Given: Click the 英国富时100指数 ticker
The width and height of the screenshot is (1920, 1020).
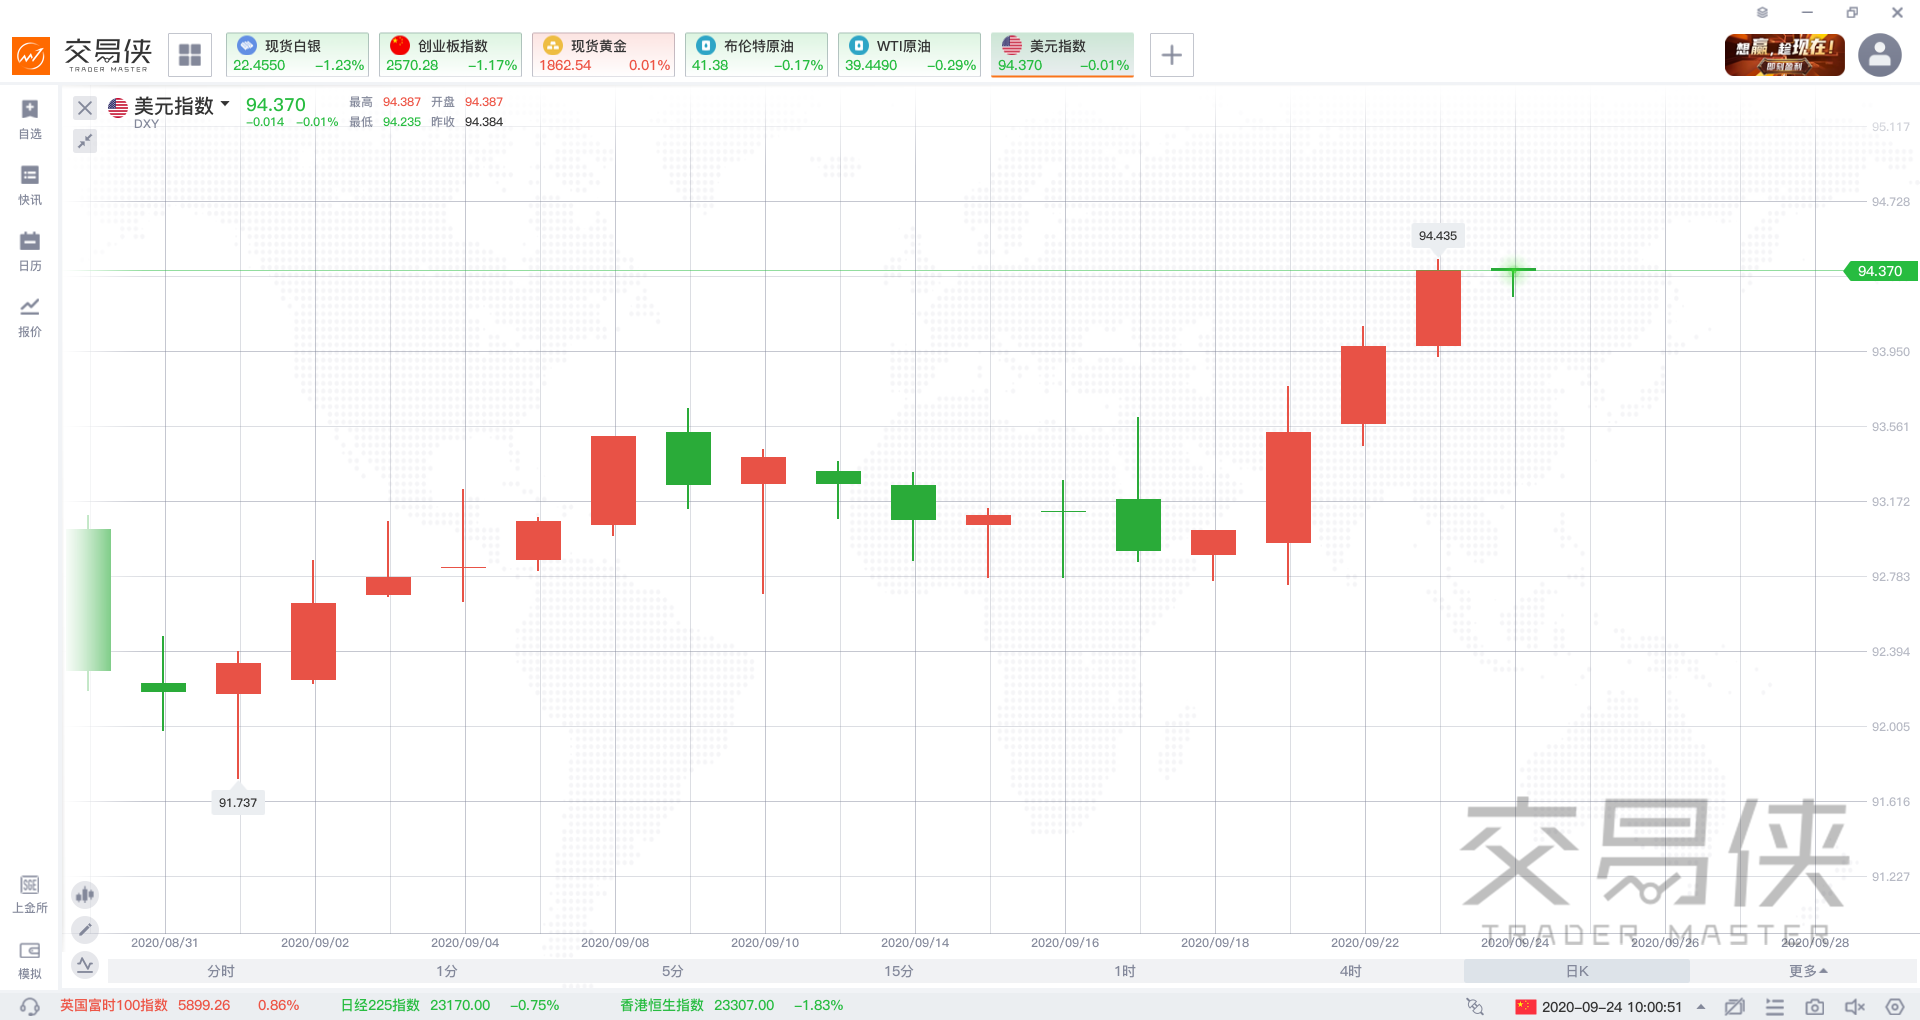Looking at the screenshot, I should pyautogui.click(x=180, y=1005).
